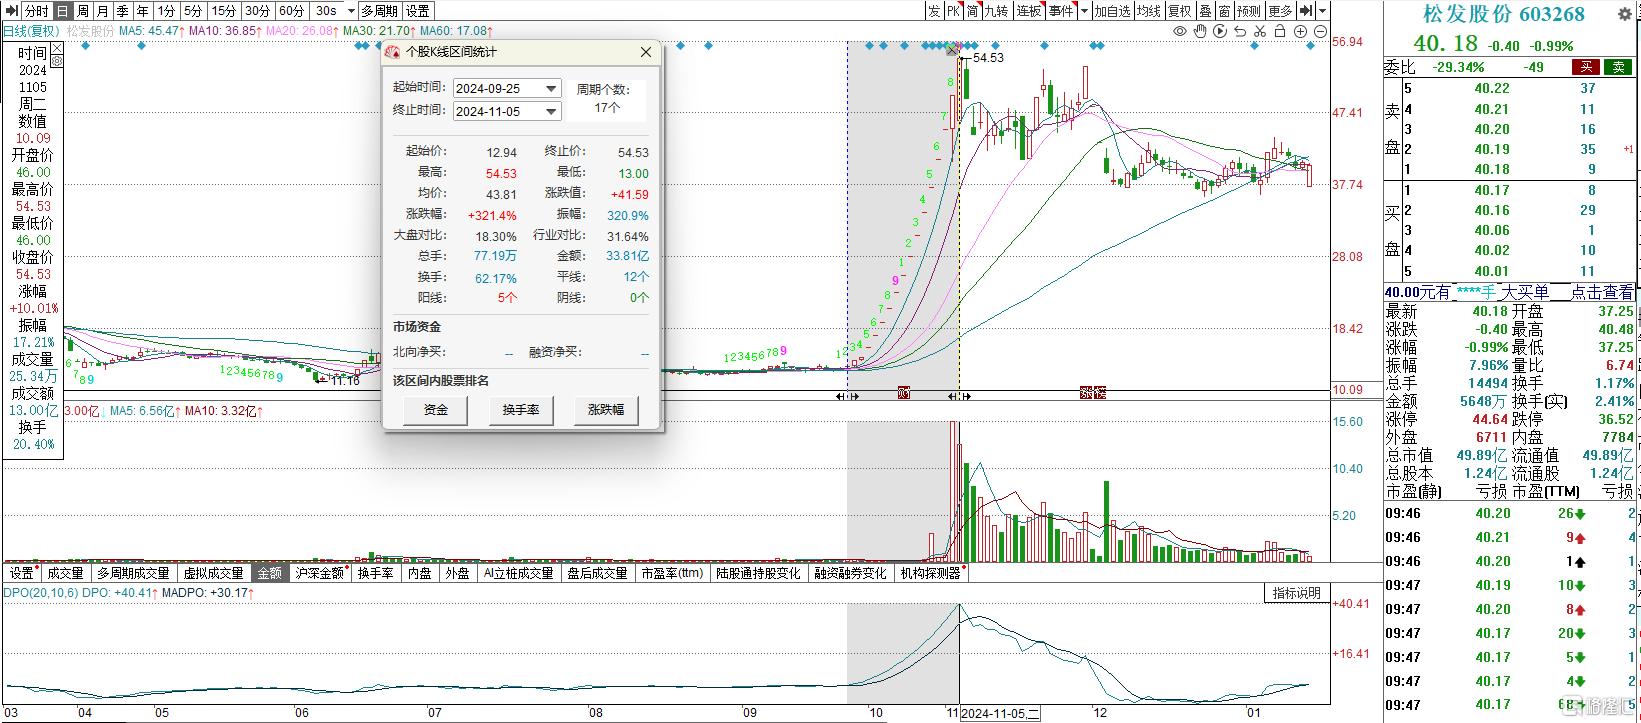
Task: Select the 换手率 indicator tab
Action: 375,573
